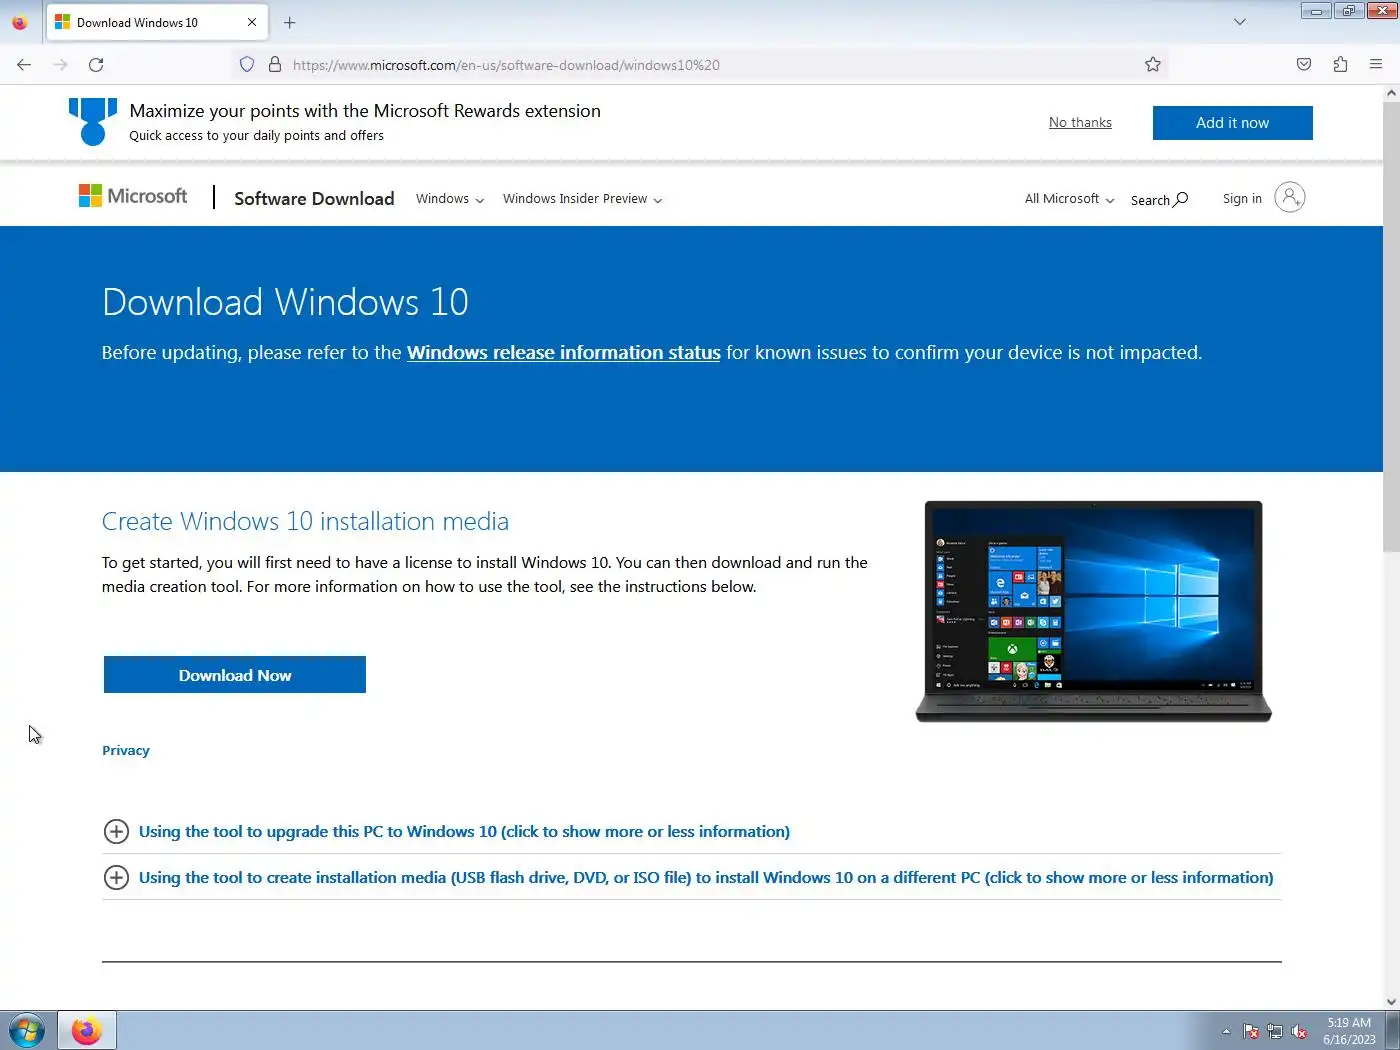Open the taskbar clock showing 5:19 AM

click(x=1349, y=1031)
